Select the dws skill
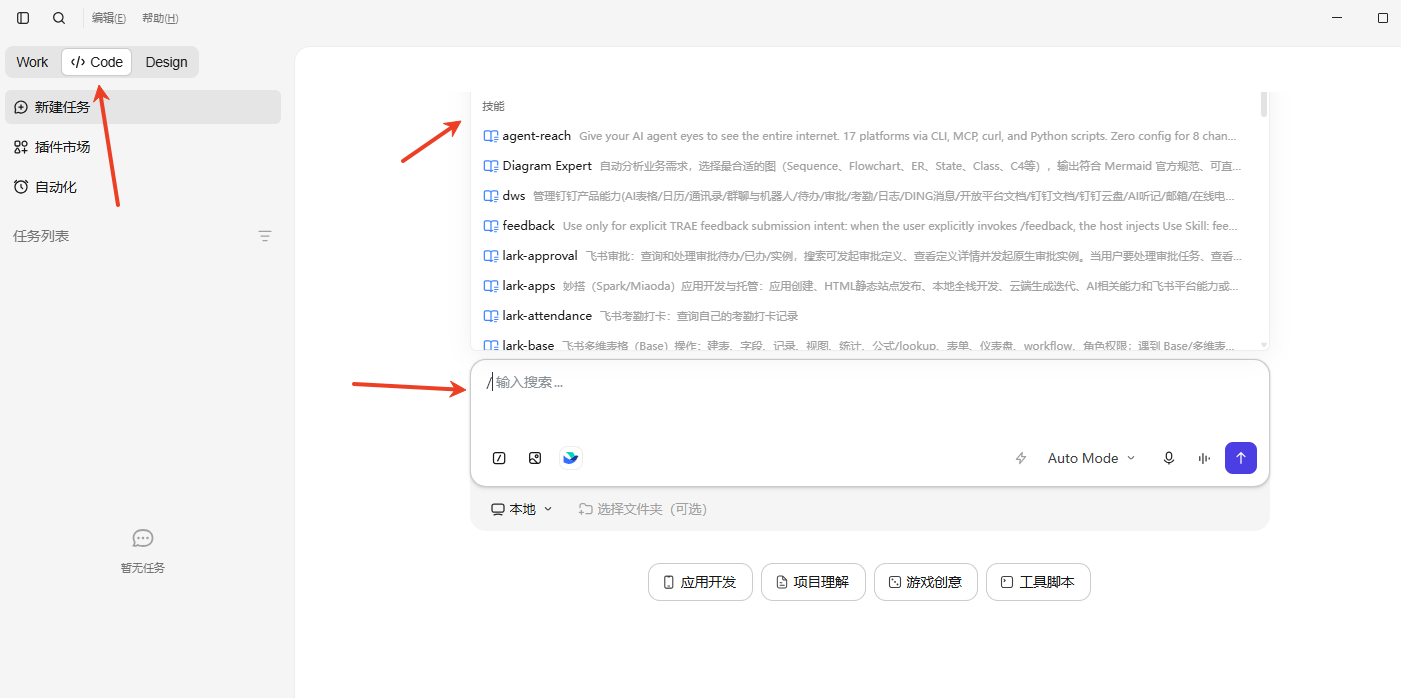Viewport: 1401px width, 698px height. click(865, 196)
